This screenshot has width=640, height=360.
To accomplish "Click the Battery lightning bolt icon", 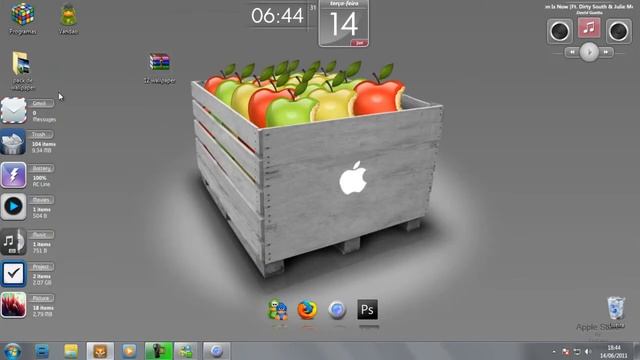I will point(13,175).
